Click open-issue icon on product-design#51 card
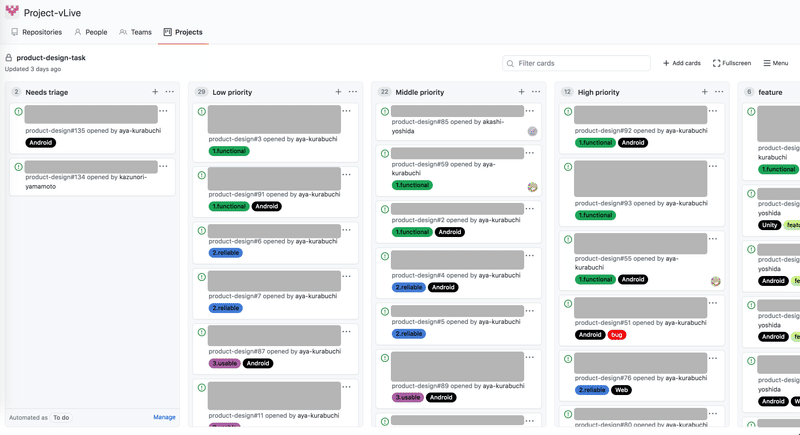 [568, 303]
